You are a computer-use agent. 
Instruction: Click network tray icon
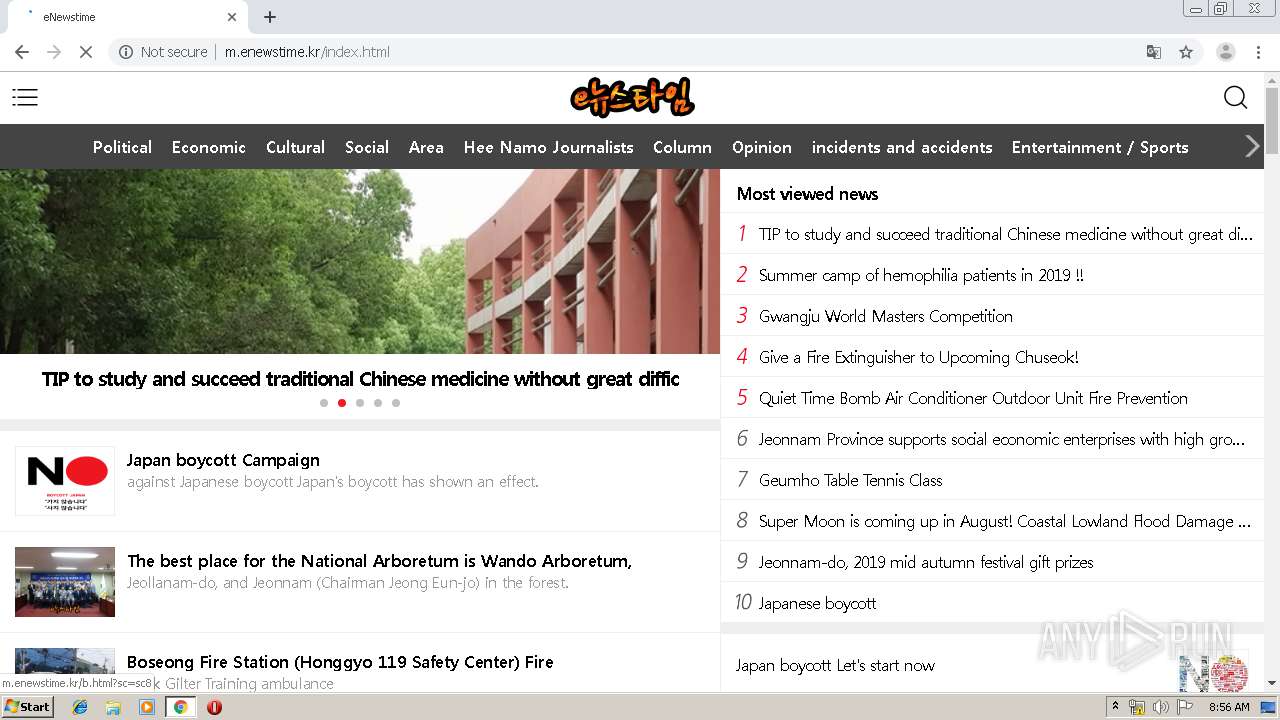1137,707
